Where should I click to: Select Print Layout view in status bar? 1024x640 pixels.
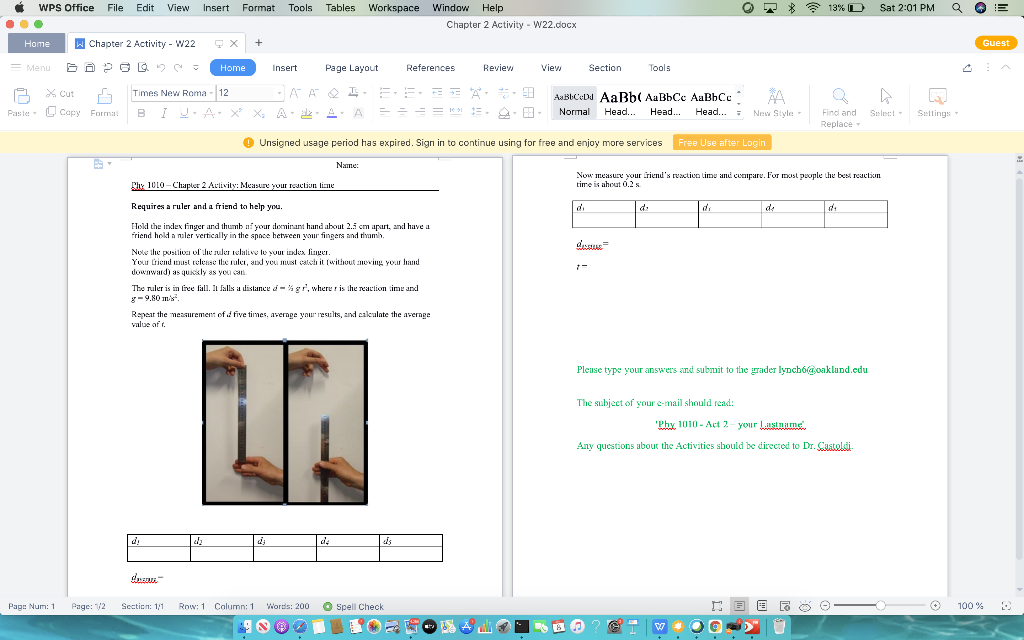739,606
